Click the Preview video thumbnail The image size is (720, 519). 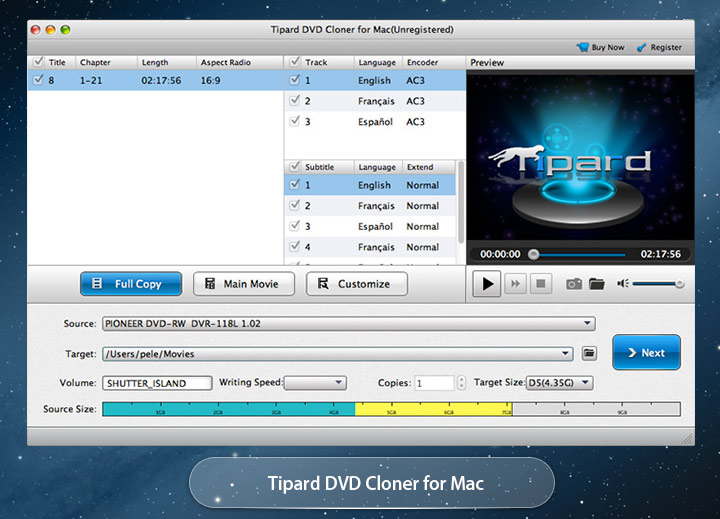tap(580, 157)
